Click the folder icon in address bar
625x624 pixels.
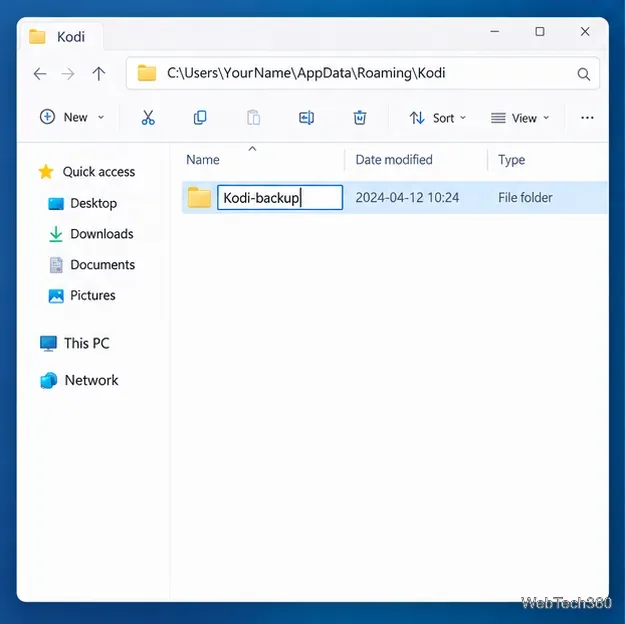[147, 73]
